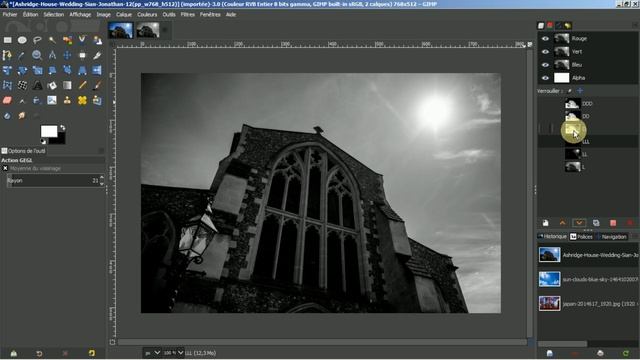This screenshot has width=640, height=360.
Task: Select the Clone stamp tool
Action: 67,100
